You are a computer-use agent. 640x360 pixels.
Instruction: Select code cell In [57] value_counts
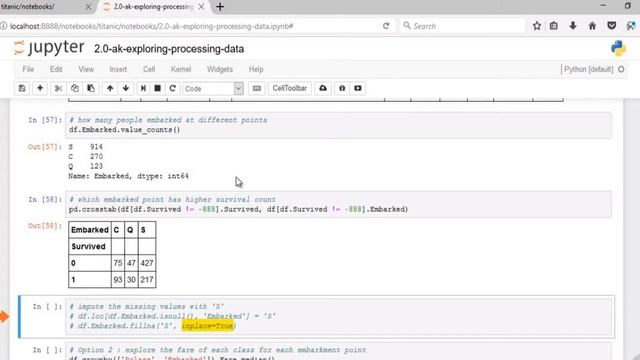pyautogui.click(x=338, y=125)
